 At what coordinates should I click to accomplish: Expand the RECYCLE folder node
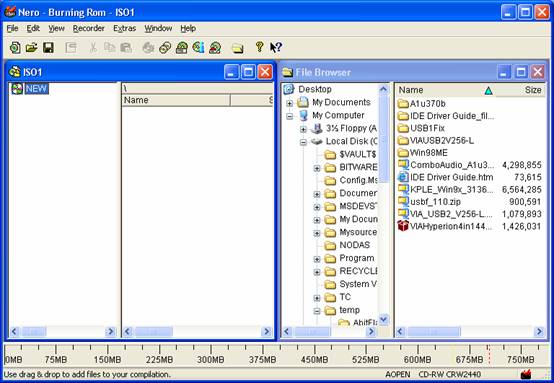[317, 272]
